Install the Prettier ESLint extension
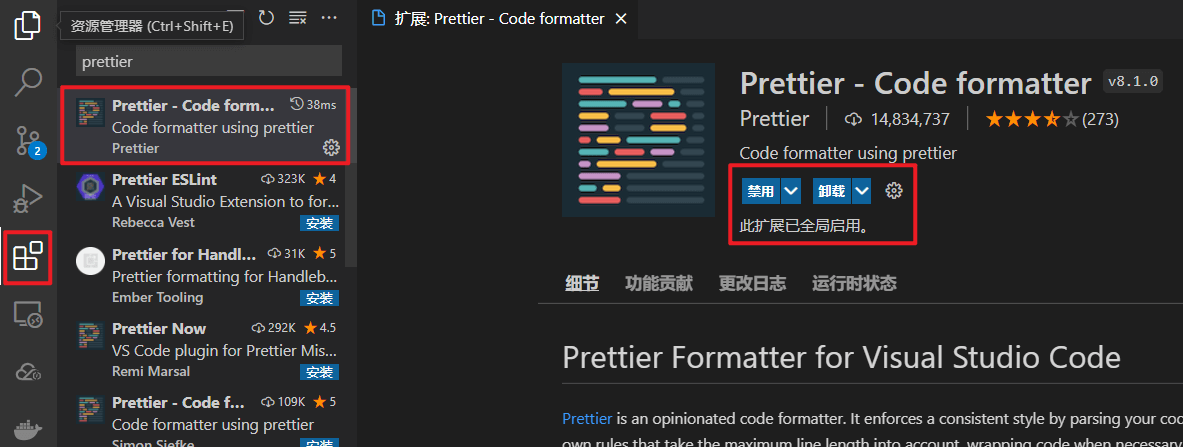 pyautogui.click(x=319, y=223)
